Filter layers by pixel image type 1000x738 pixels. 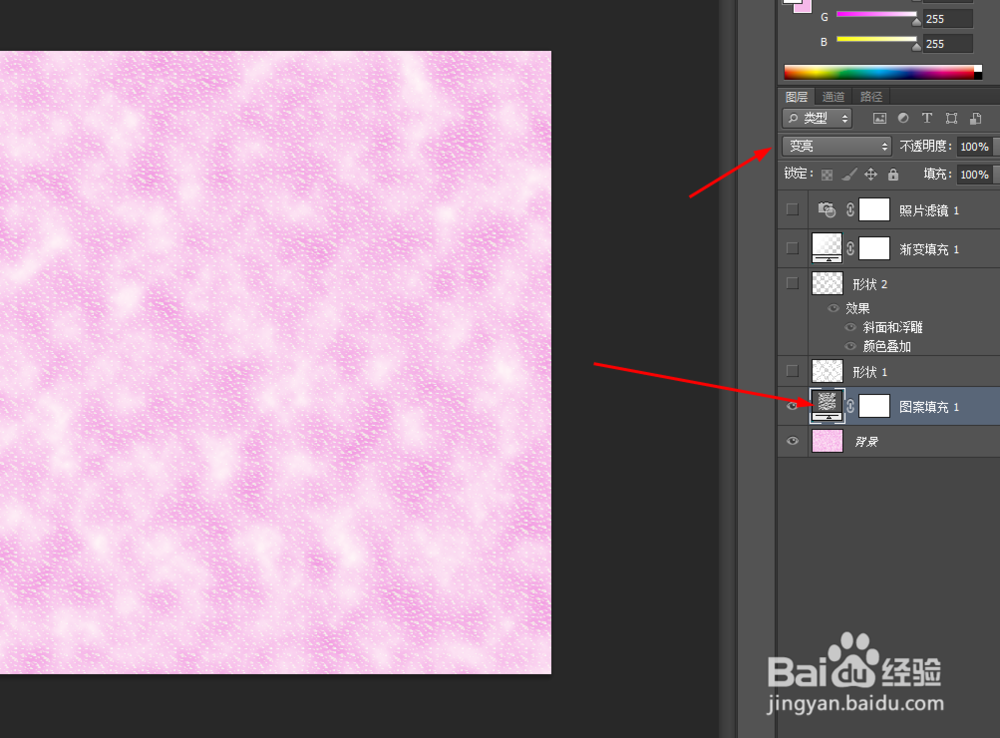[x=879, y=118]
